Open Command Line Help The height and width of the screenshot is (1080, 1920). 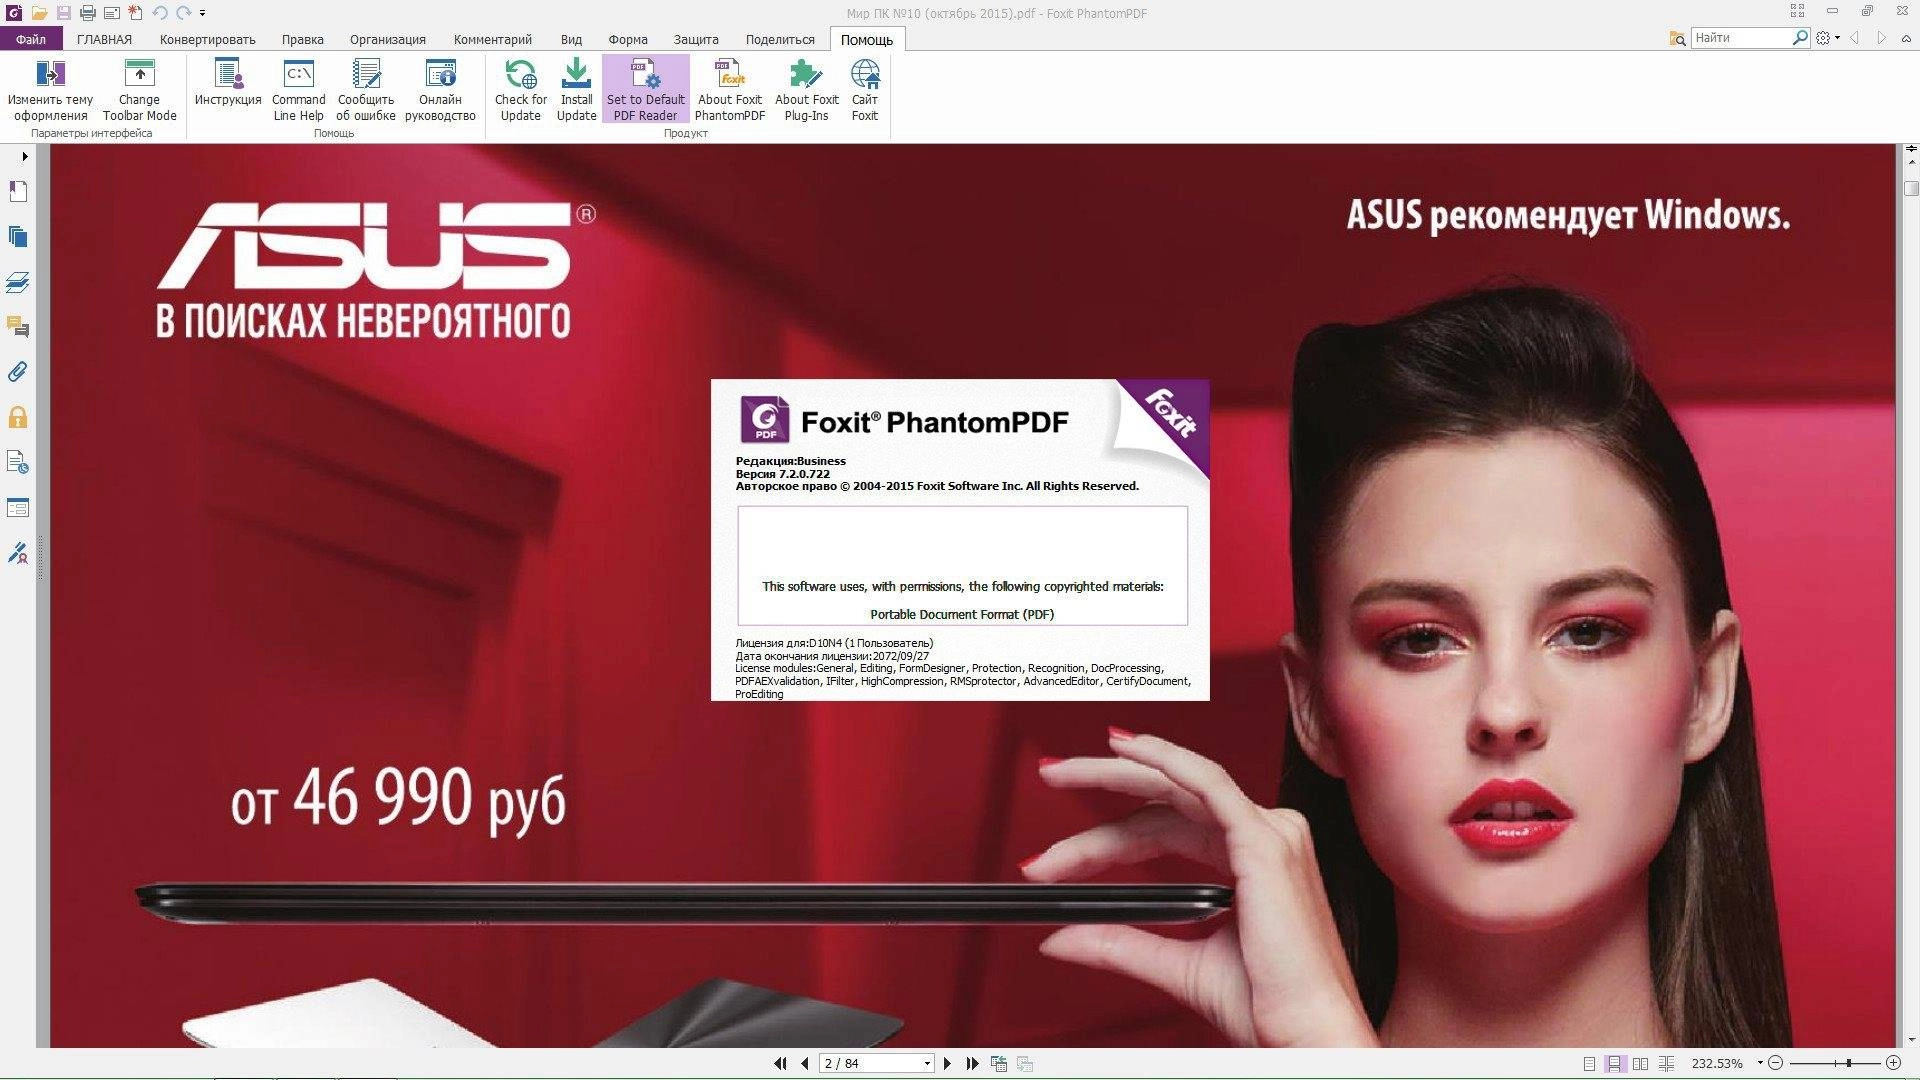point(298,90)
